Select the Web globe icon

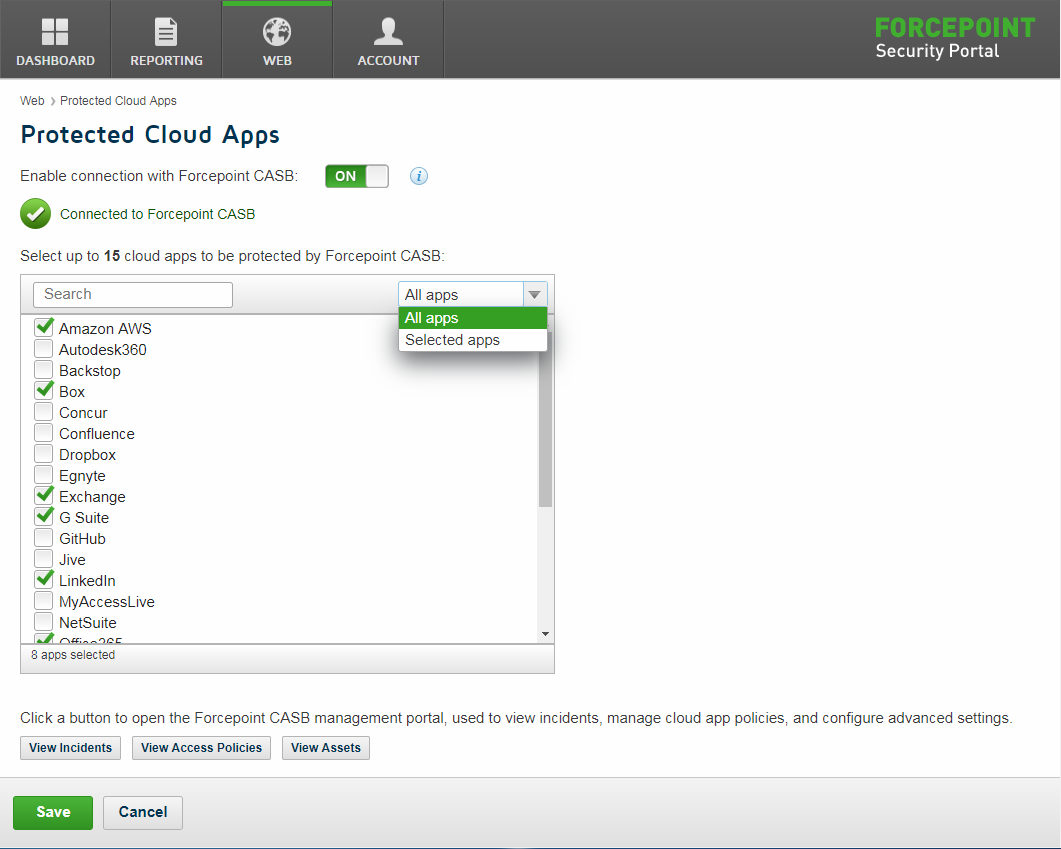pos(277,32)
